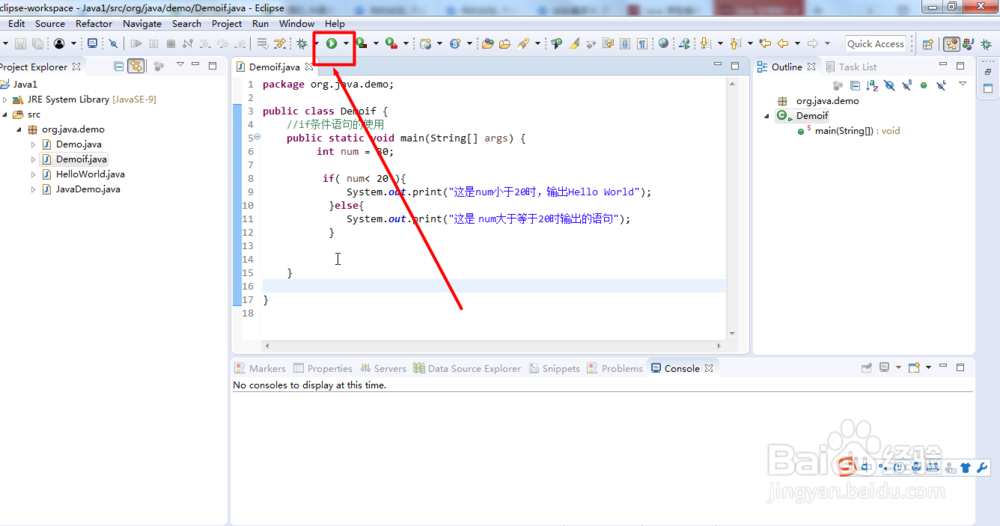This screenshot has width=1000, height=526.
Task: Expand the HelloWorld.java tree node
Action: tap(33, 174)
